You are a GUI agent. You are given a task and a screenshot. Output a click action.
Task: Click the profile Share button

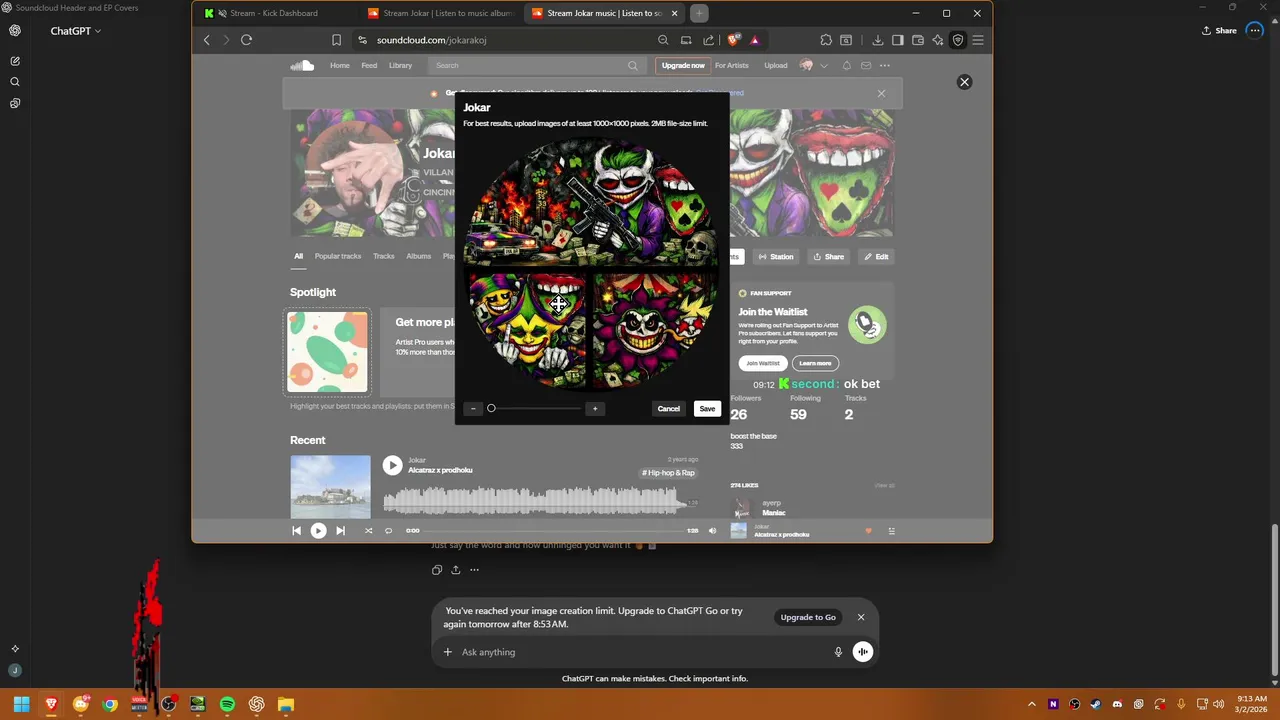click(828, 256)
